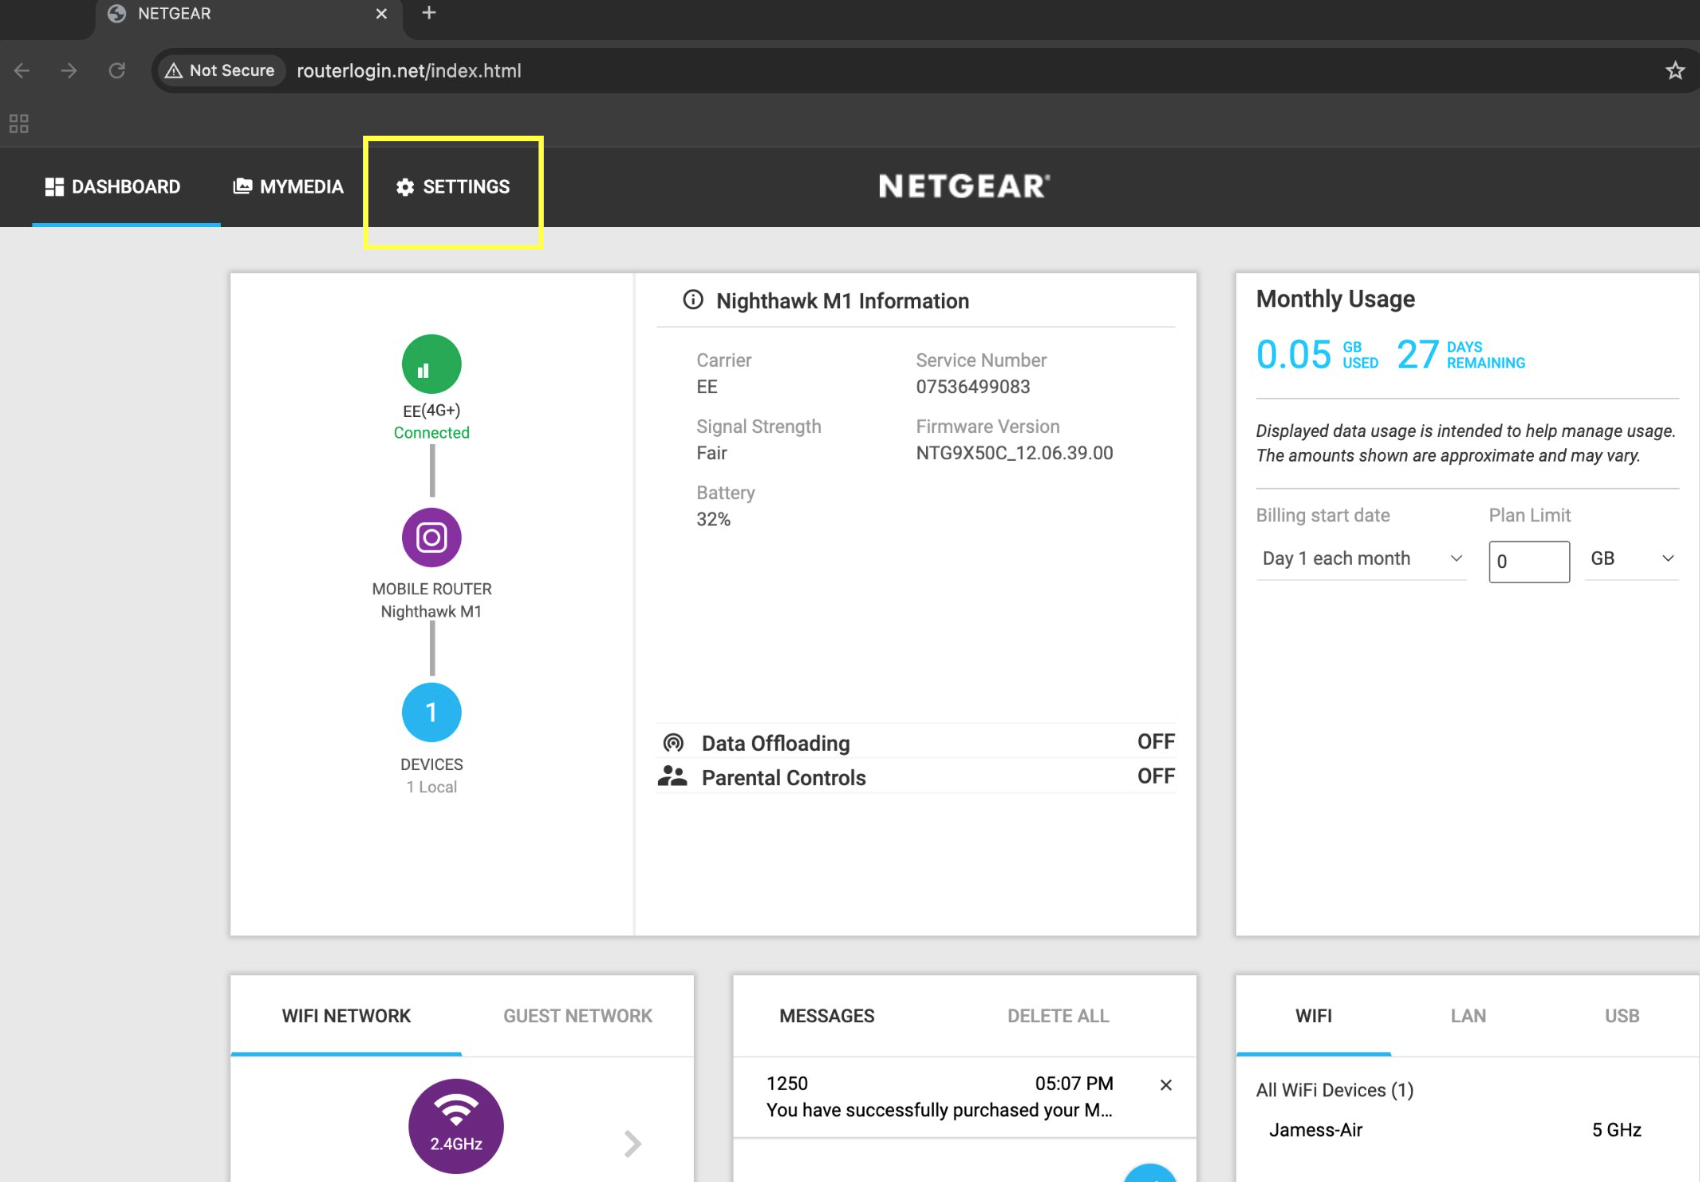The image size is (1700, 1182).
Task: Click the Parental Controls people icon
Action: [673, 776]
